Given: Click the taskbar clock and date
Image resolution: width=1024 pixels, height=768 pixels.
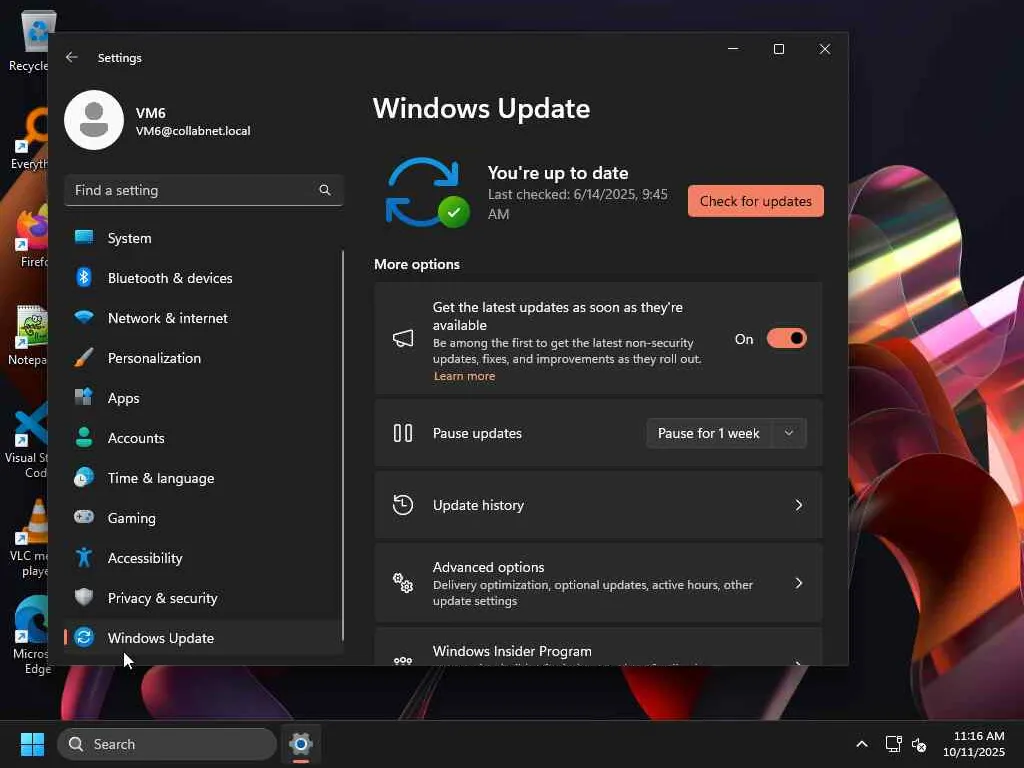Looking at the screenshot, I should tap(973, 744).
